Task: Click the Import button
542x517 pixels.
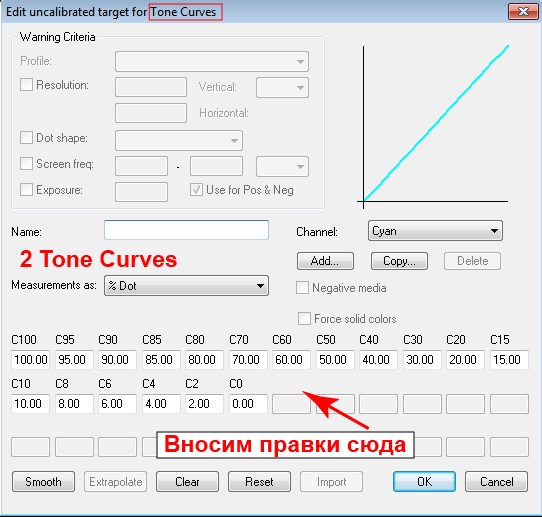Action: click(x=331, y=481)
